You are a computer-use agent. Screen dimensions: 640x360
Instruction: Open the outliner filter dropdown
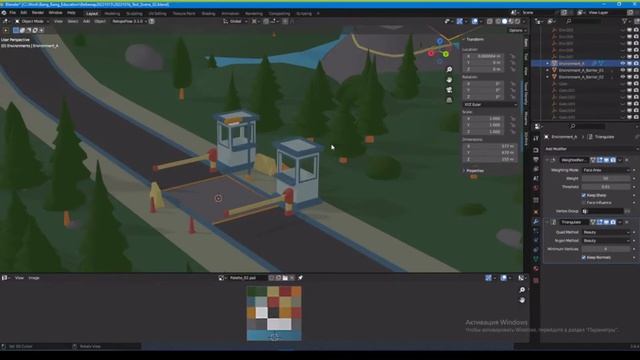(626, 21)
